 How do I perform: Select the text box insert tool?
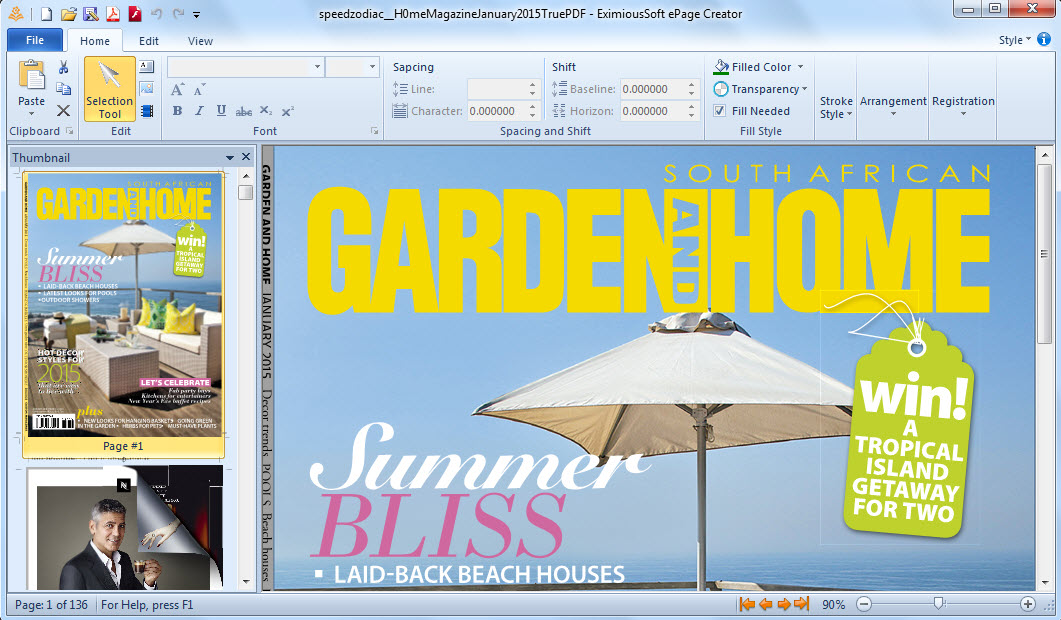coord(146,66)
